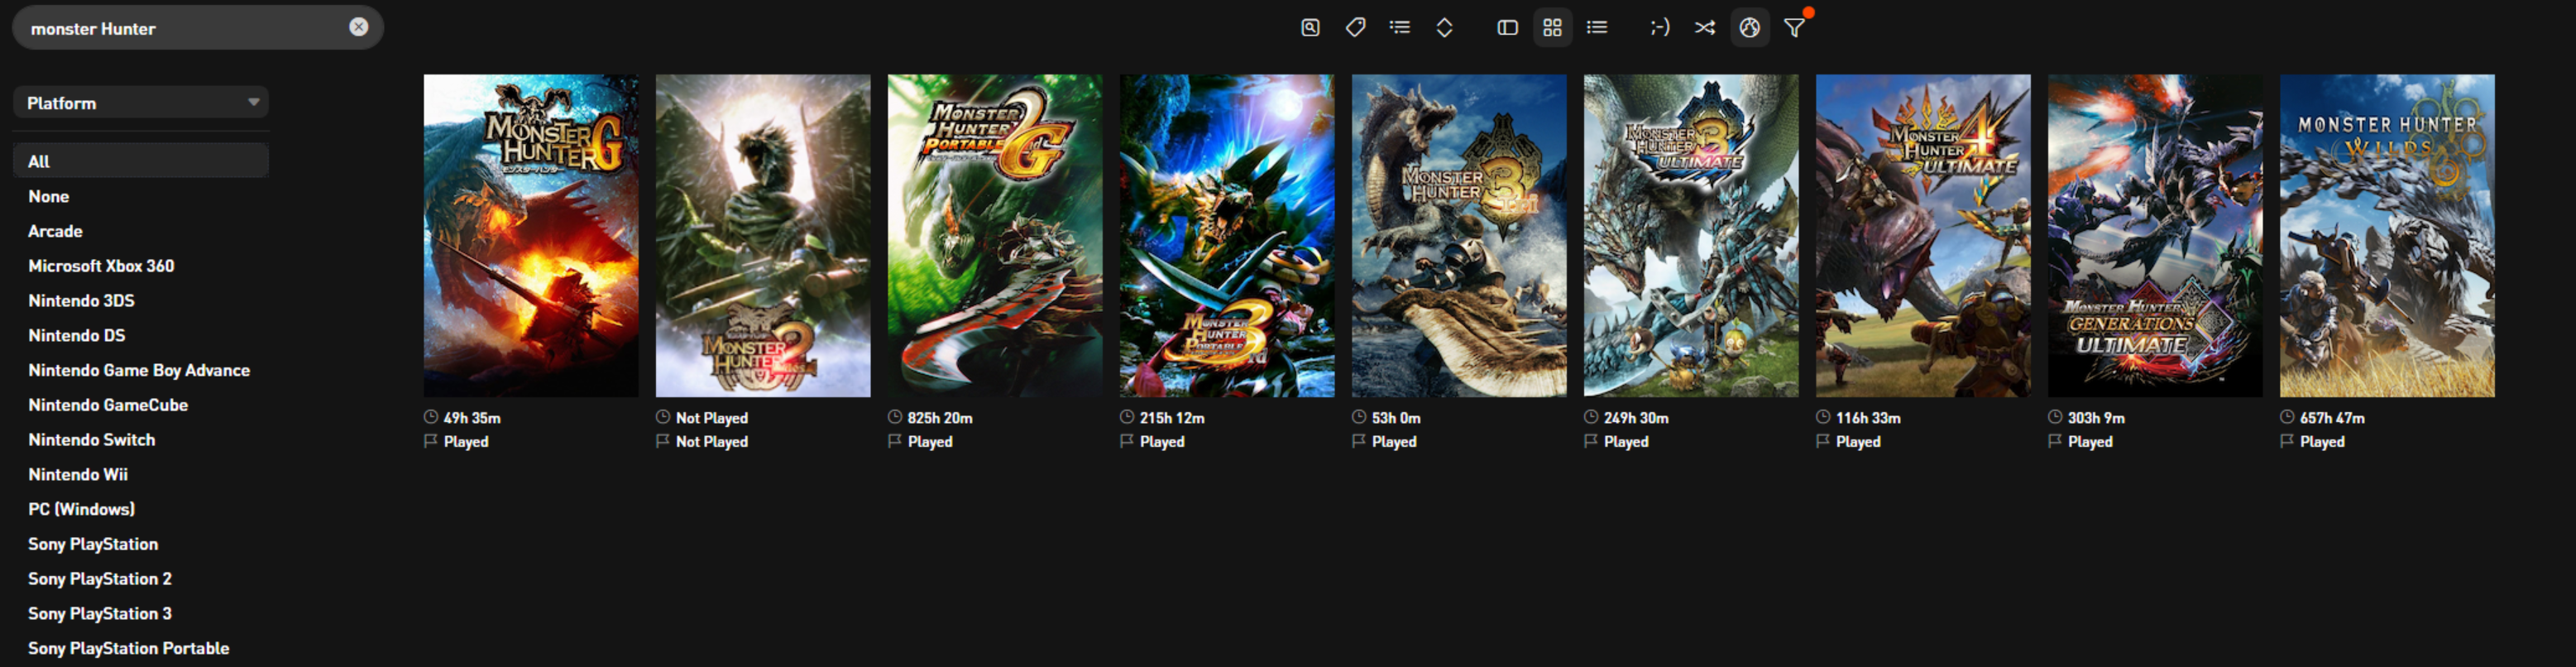
Task: Choose Nintendo Game Boy Advance filter
Action: (x=141, y=370)
